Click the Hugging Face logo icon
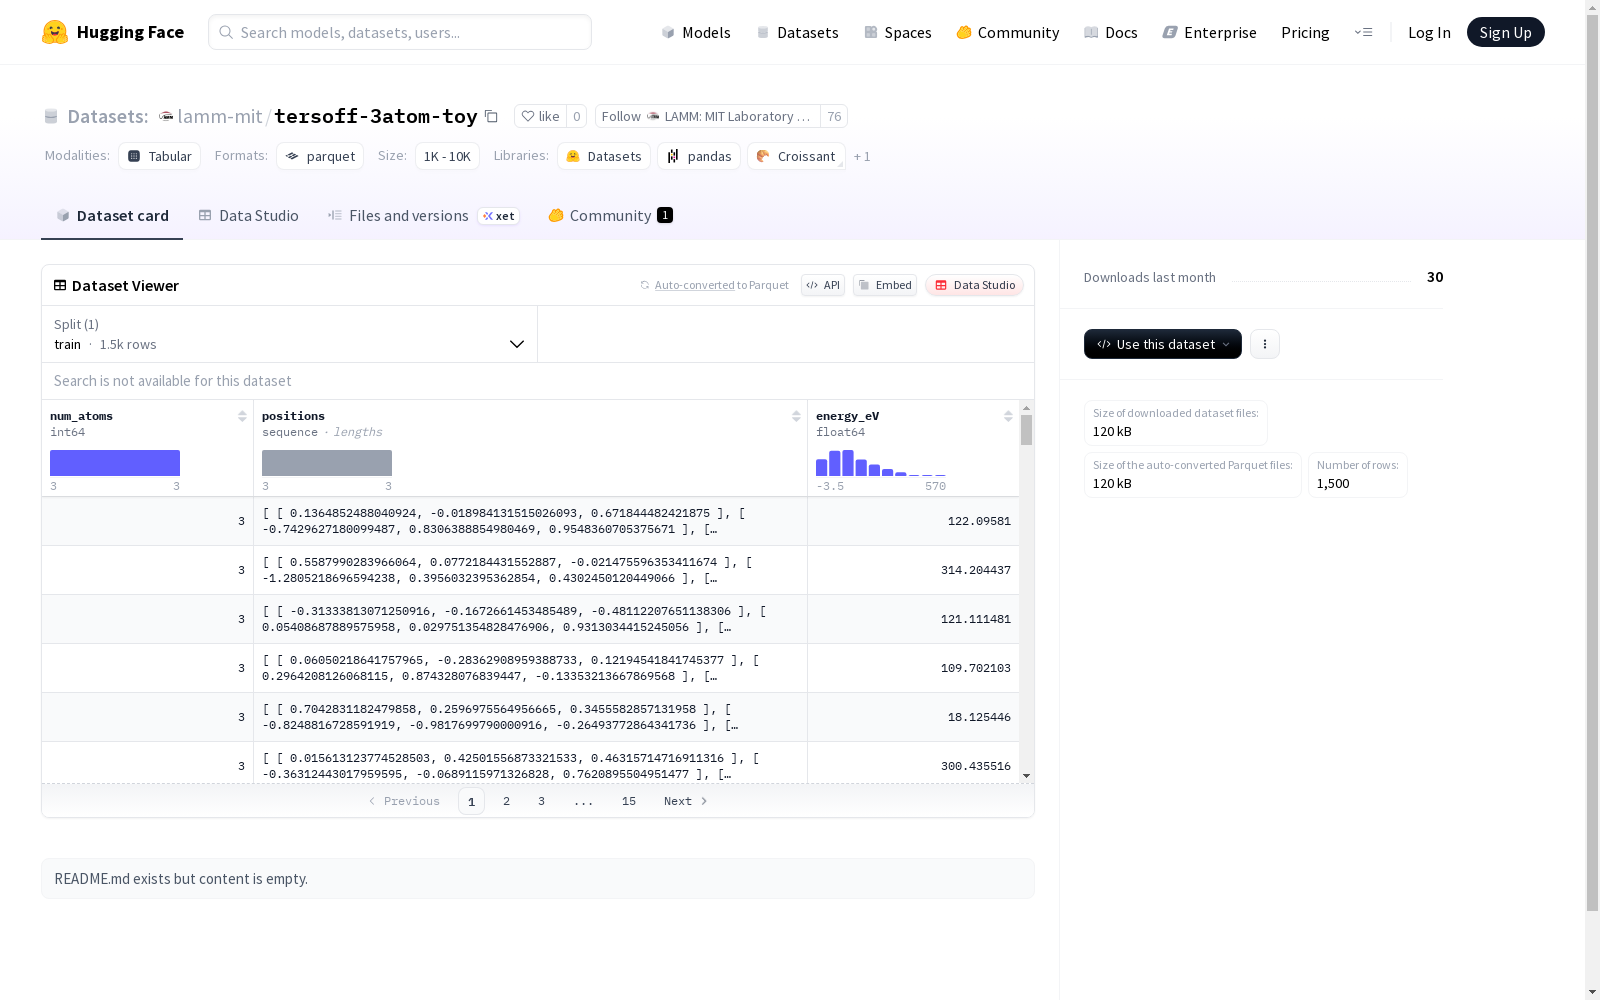Image resolution: width=1600 pixels, height=1000 pixels. (x=55, y=32)
